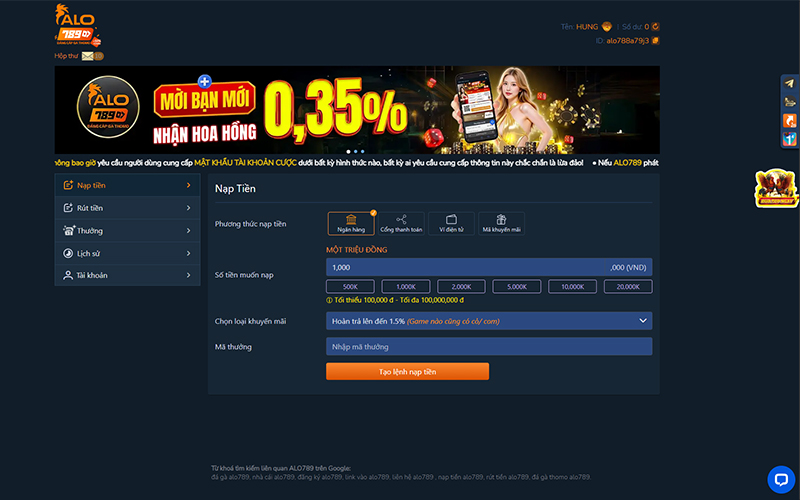
Task: Select Ví điện tử deposit method
Action: click(x=451, y=223)
